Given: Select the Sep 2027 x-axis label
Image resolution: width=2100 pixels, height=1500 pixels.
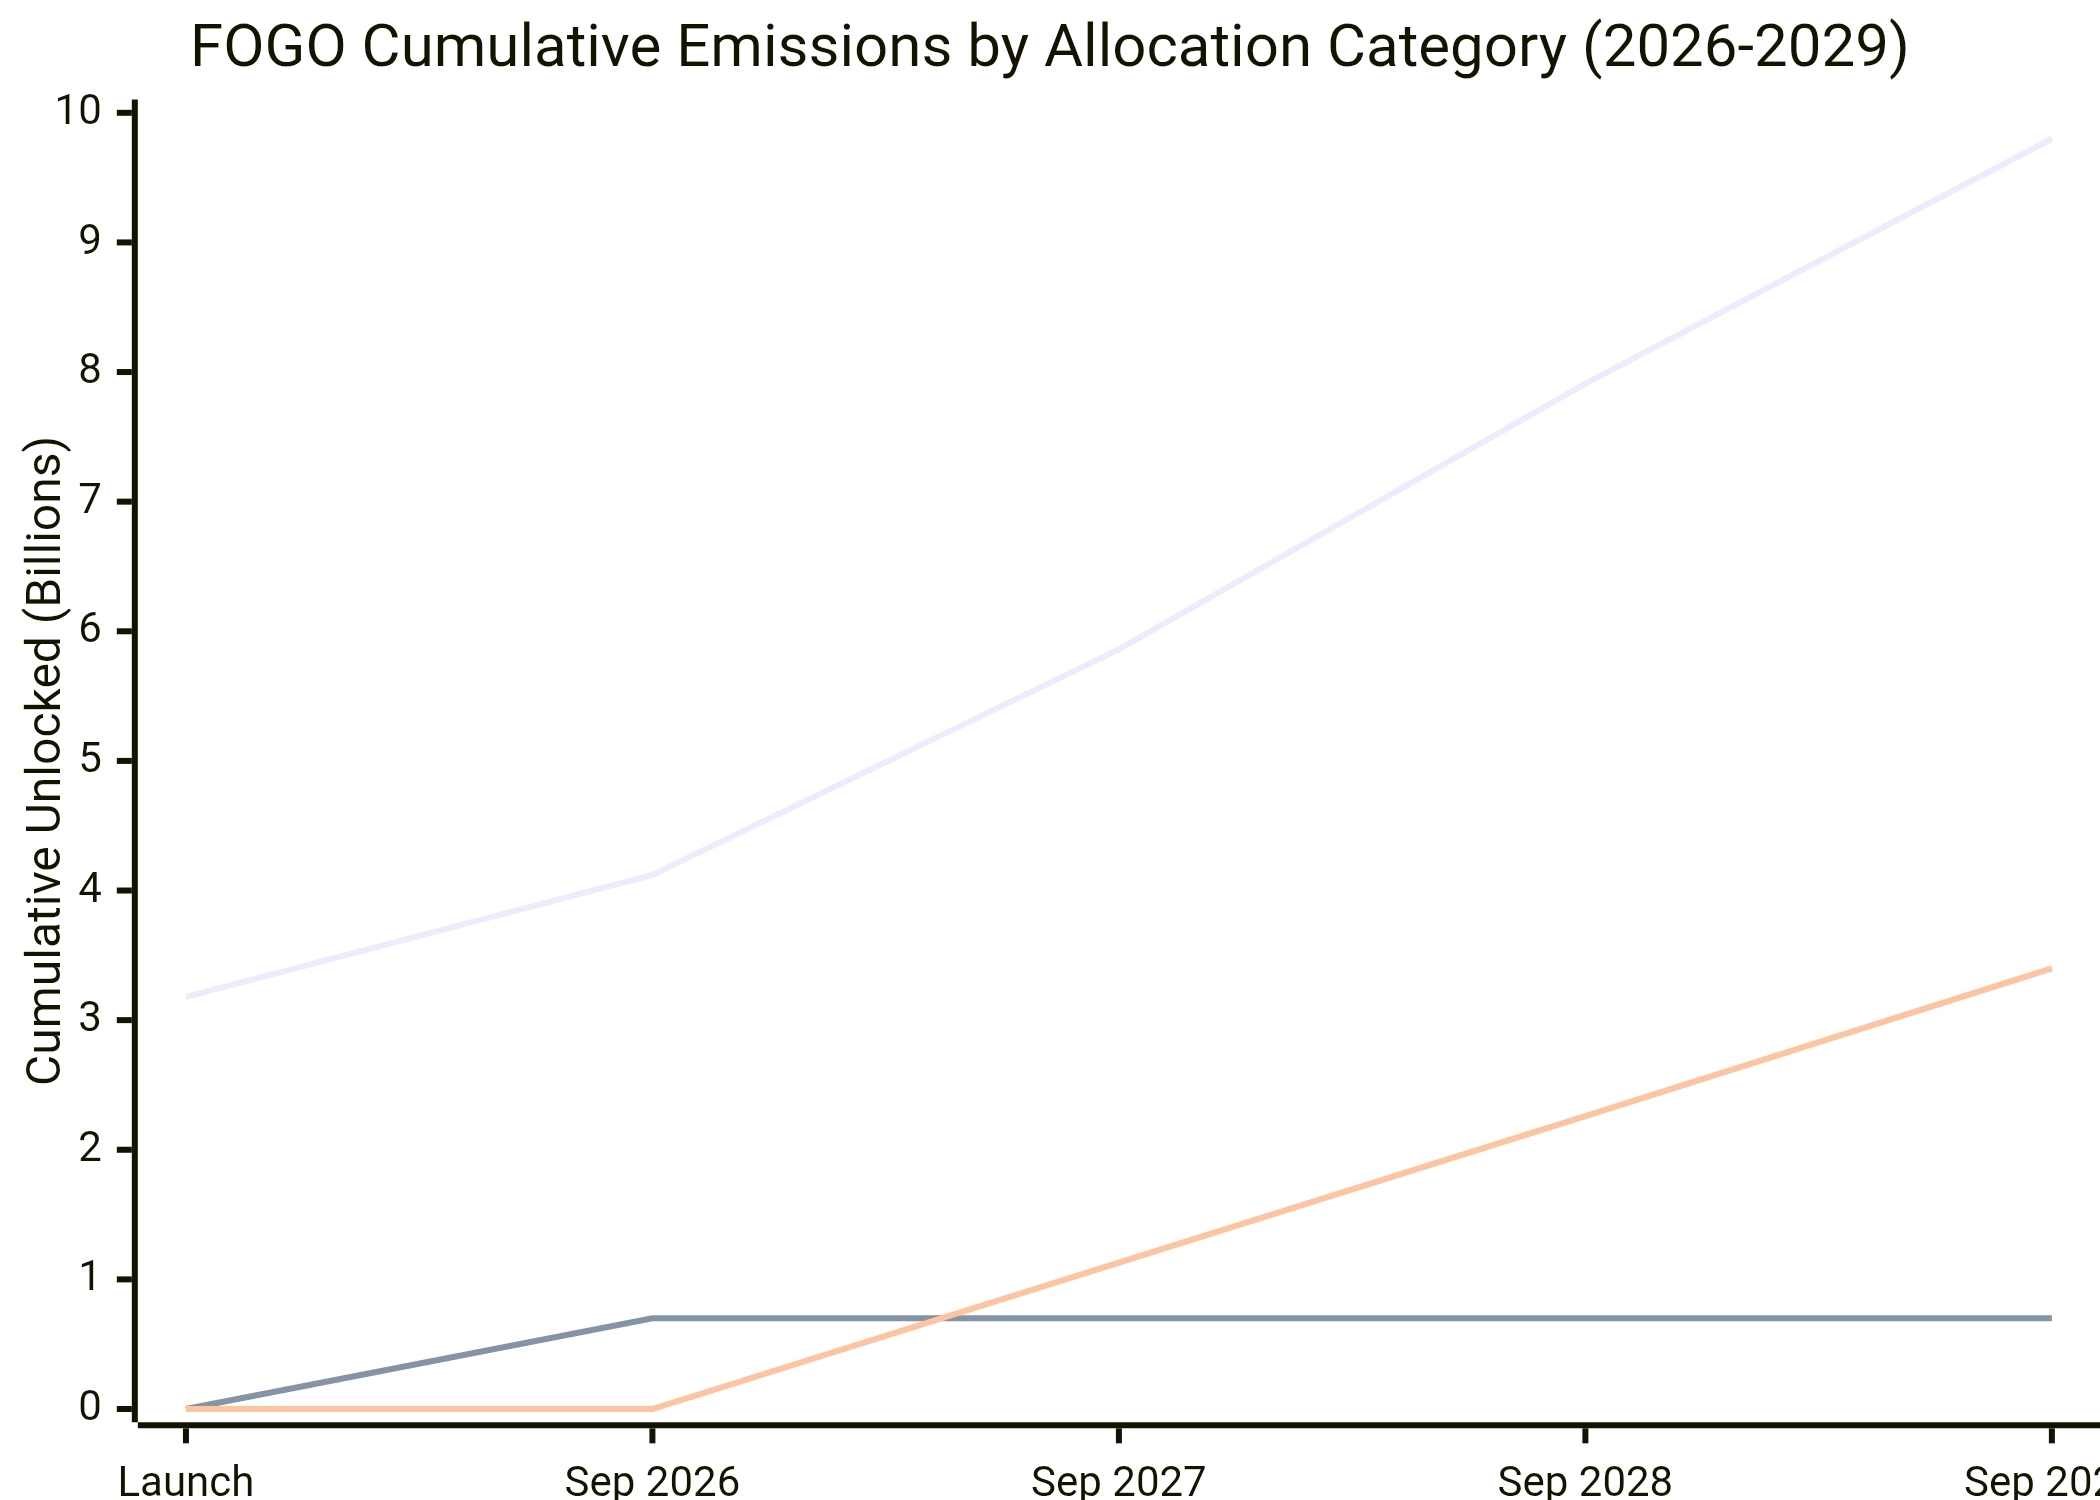Looking at the screenshot, I should [1118, 1480].
